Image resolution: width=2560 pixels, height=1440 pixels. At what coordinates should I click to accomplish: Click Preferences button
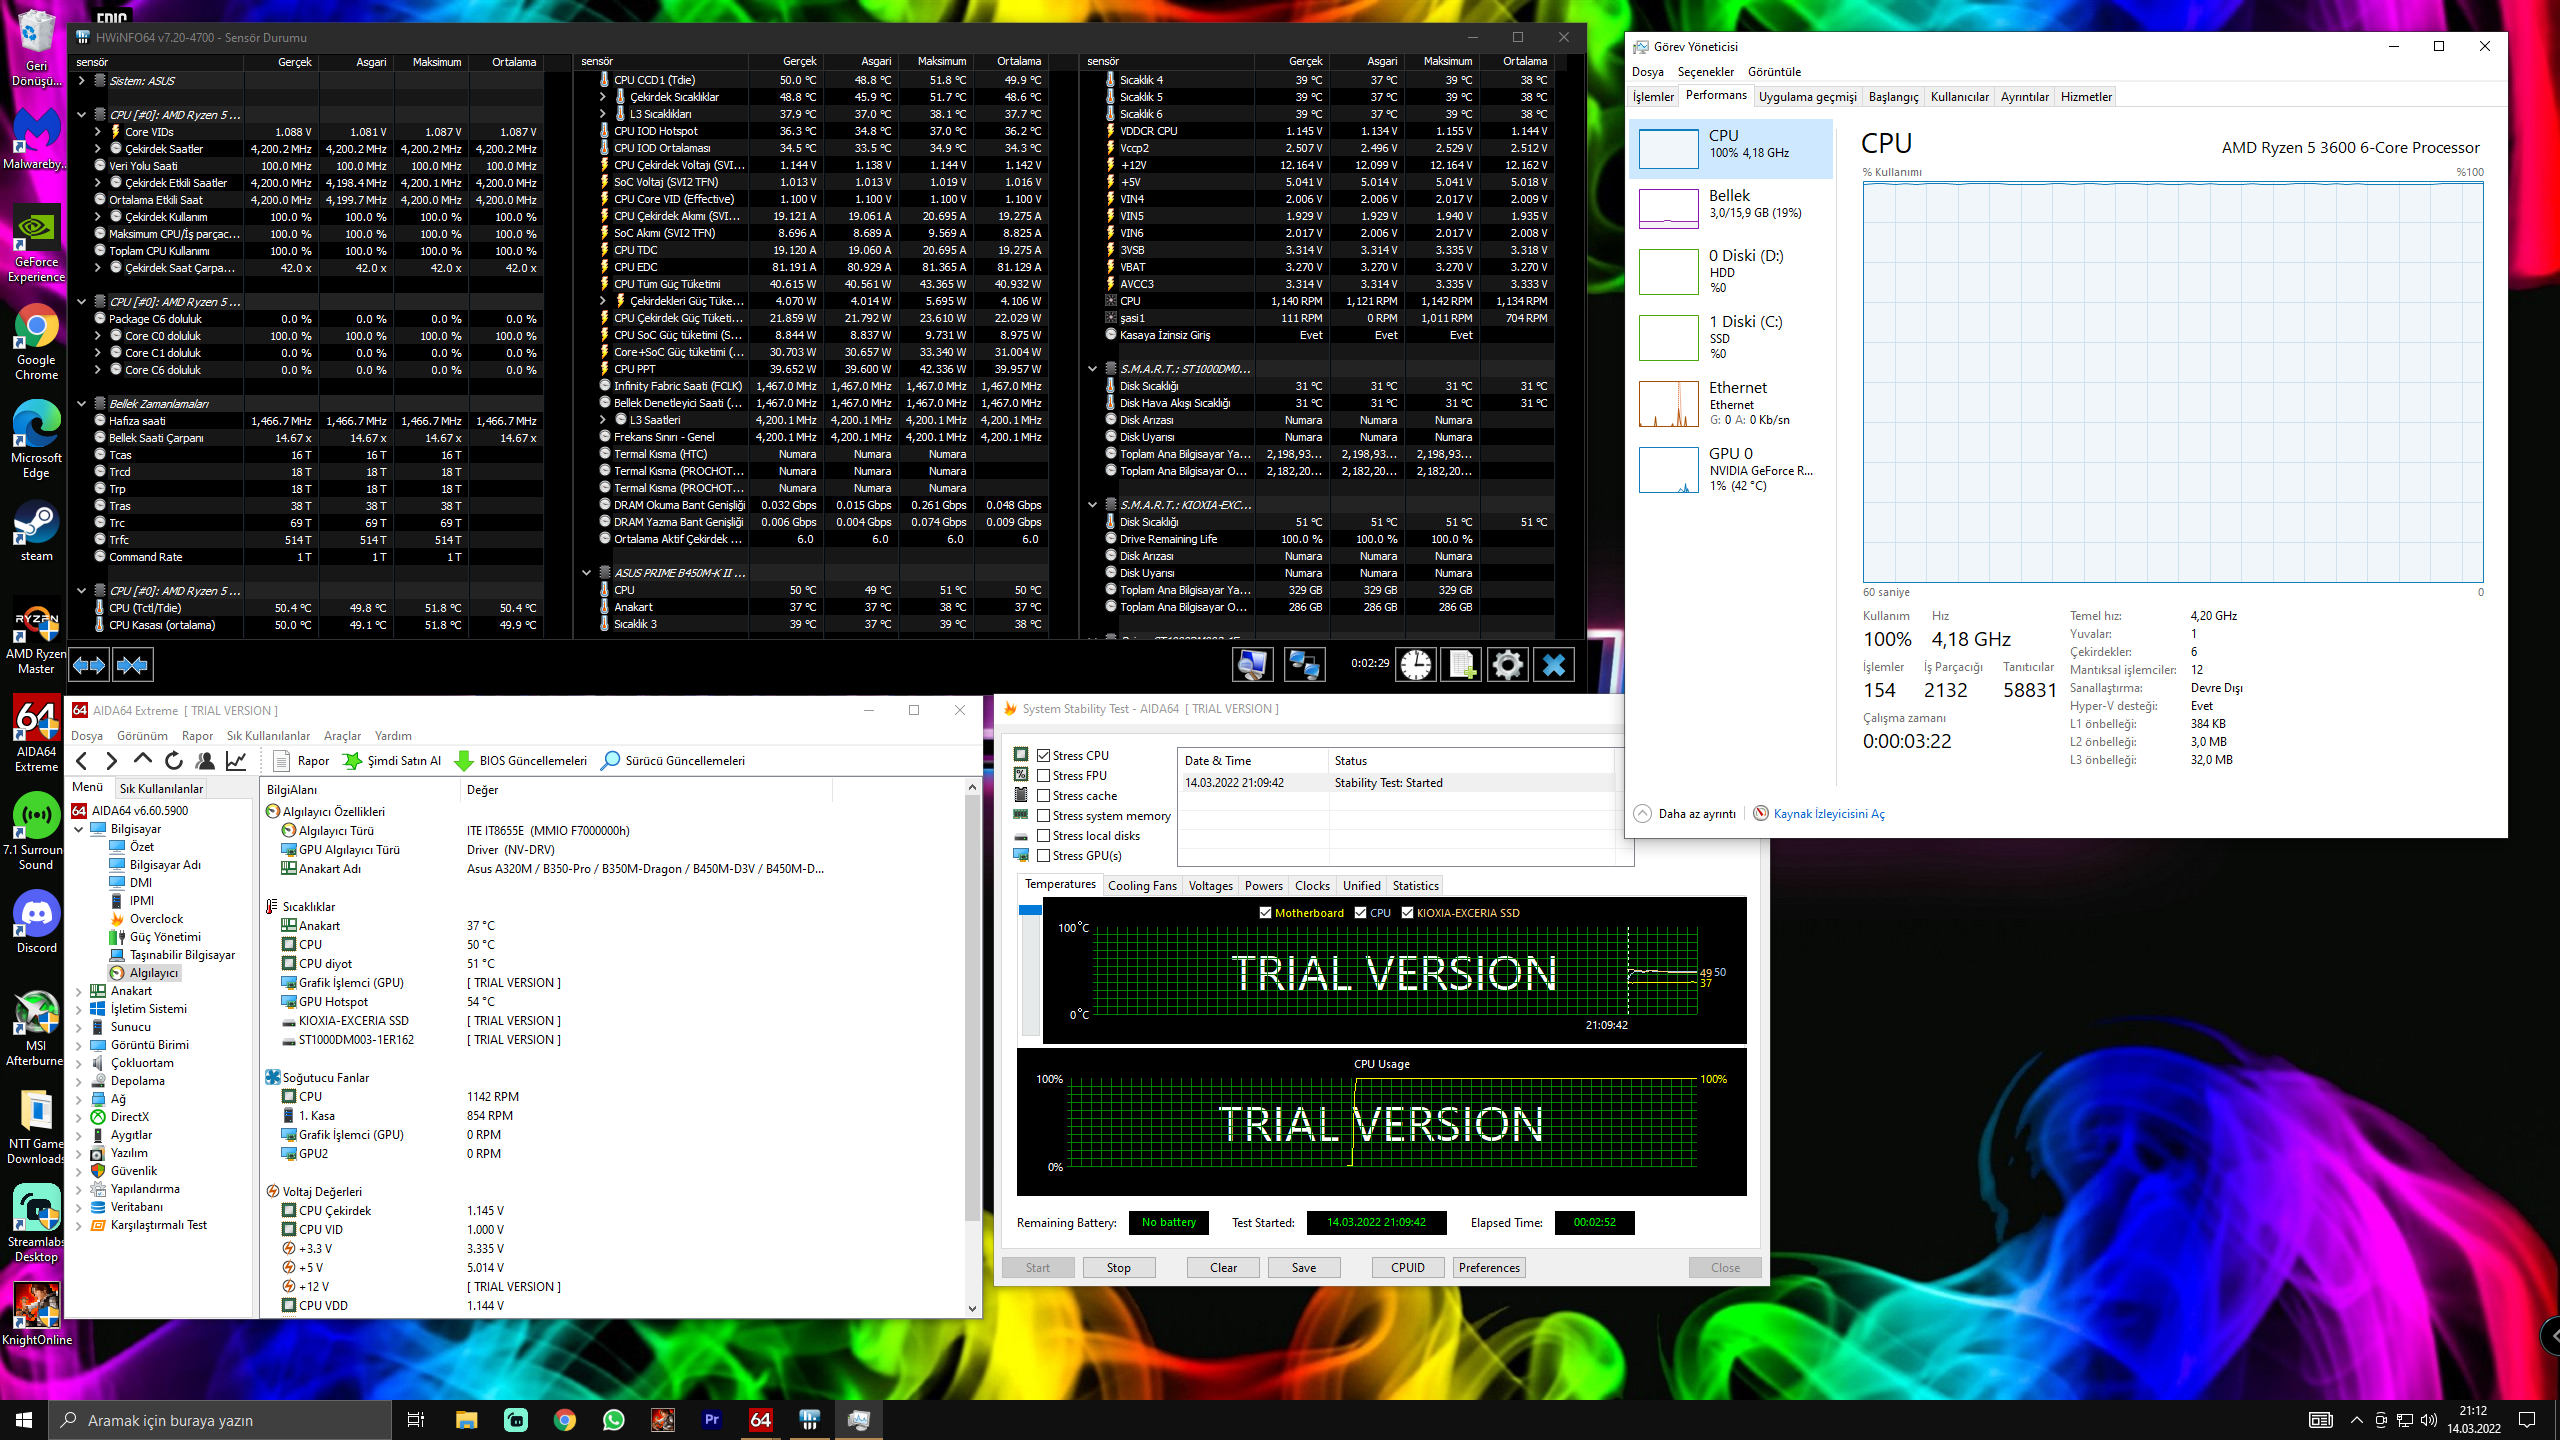(1489, 1268)
